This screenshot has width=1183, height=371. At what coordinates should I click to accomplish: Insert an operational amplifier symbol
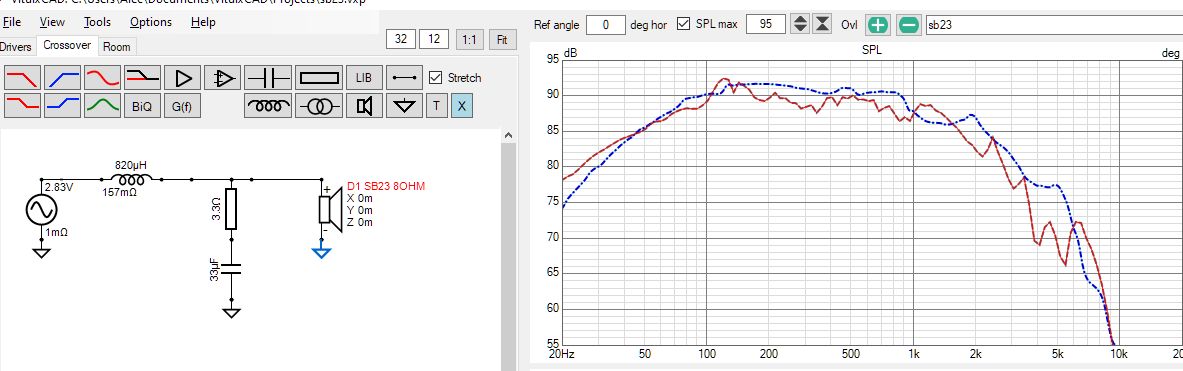223,78
